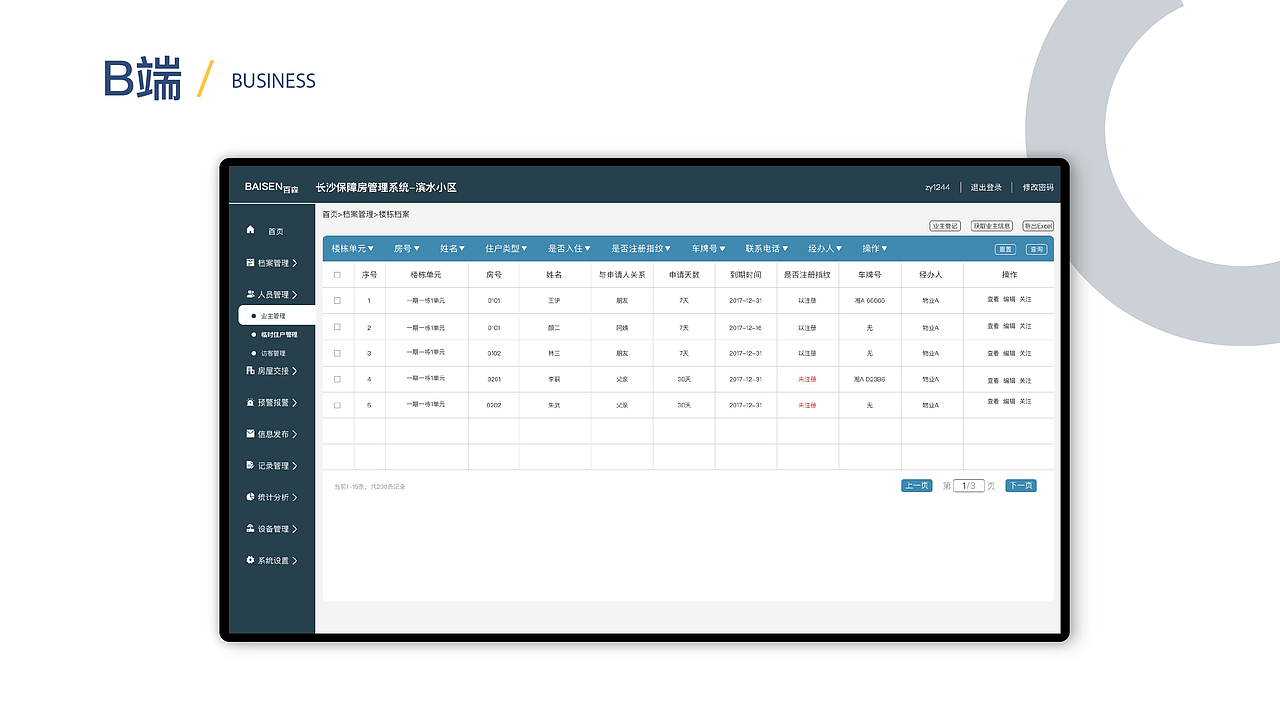Toggle the select-all checkbox in table header
This screenshot has width=1280, height=720.
click(x=337, y=275)
